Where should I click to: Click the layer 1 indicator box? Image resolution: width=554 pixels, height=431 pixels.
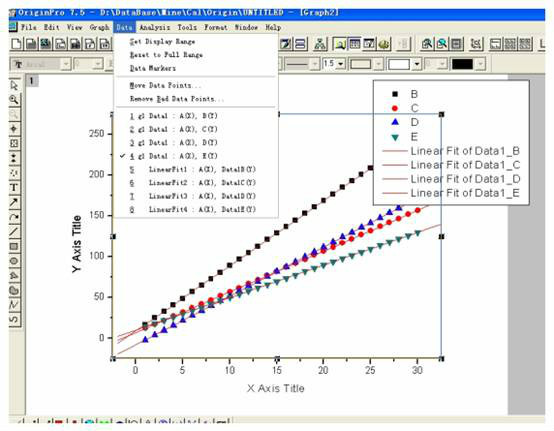tap(32, 81)
